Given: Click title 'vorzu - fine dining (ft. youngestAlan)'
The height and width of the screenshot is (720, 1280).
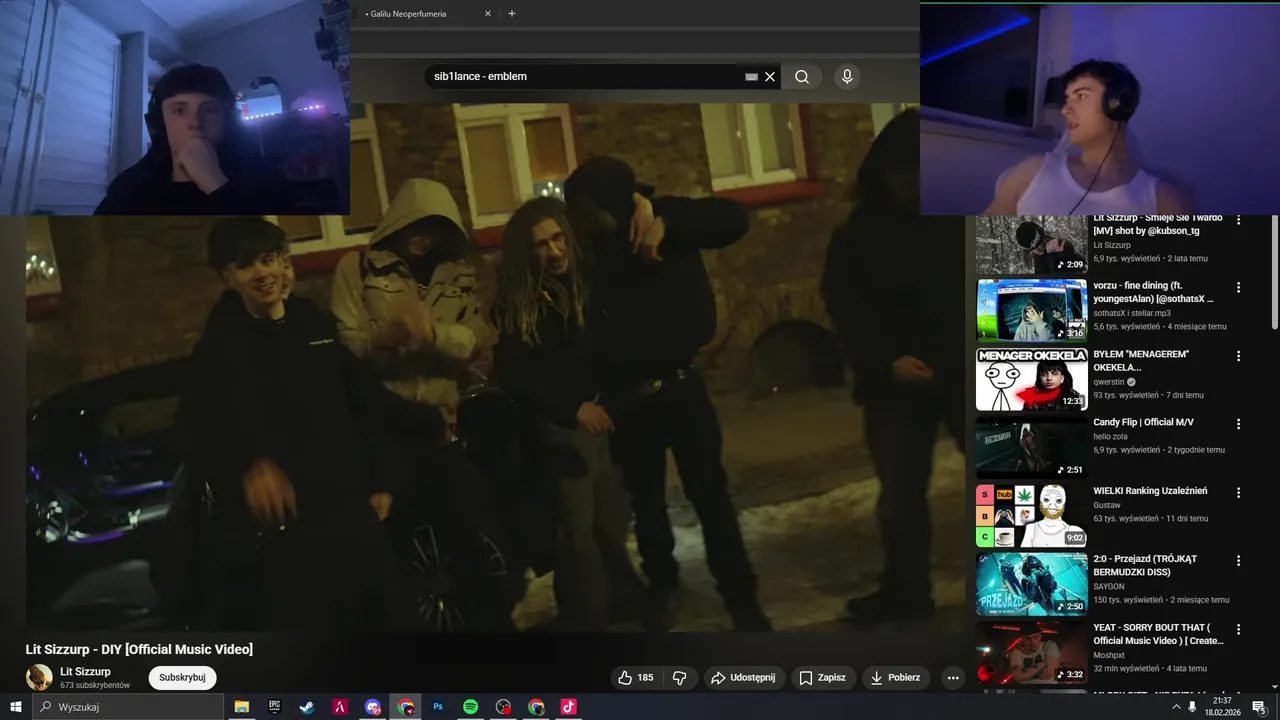Looking at the screenshot, I should point(1153,292).
